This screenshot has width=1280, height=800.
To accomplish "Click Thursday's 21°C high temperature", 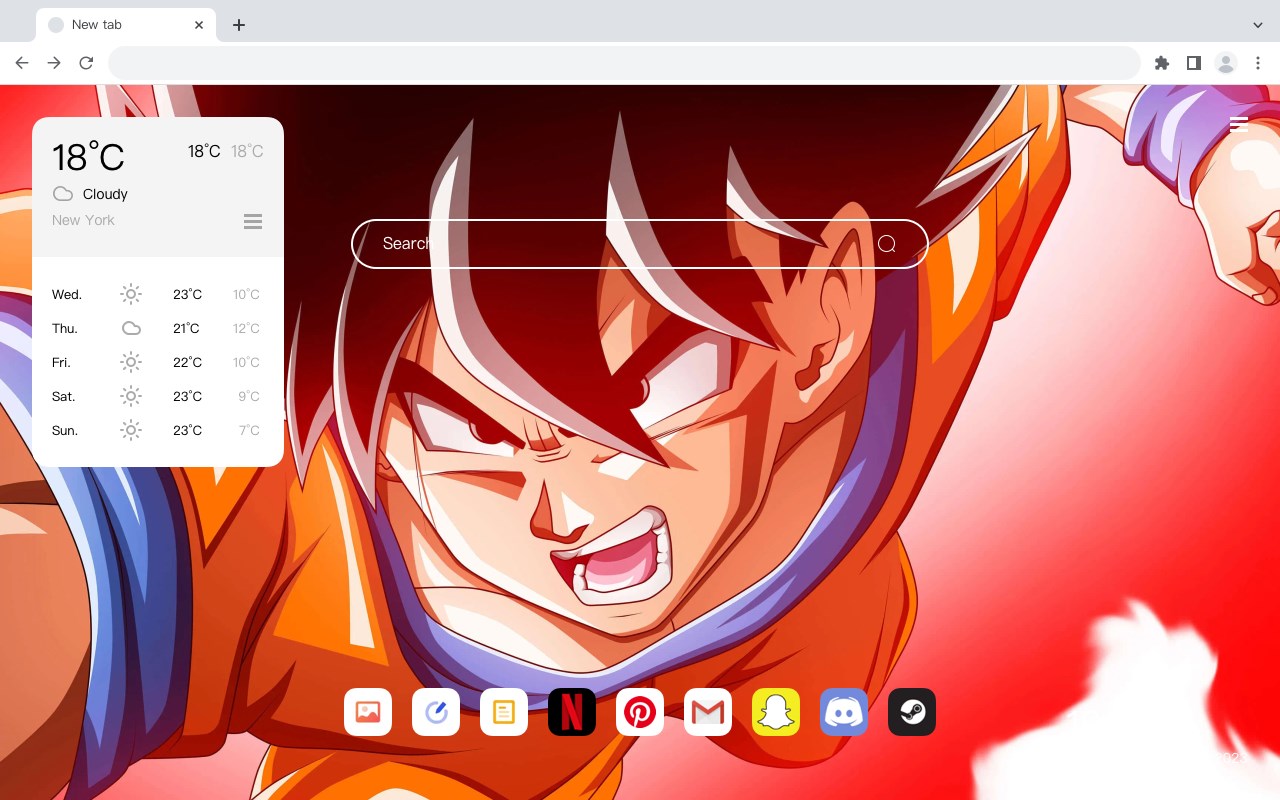I will (186, 328).
